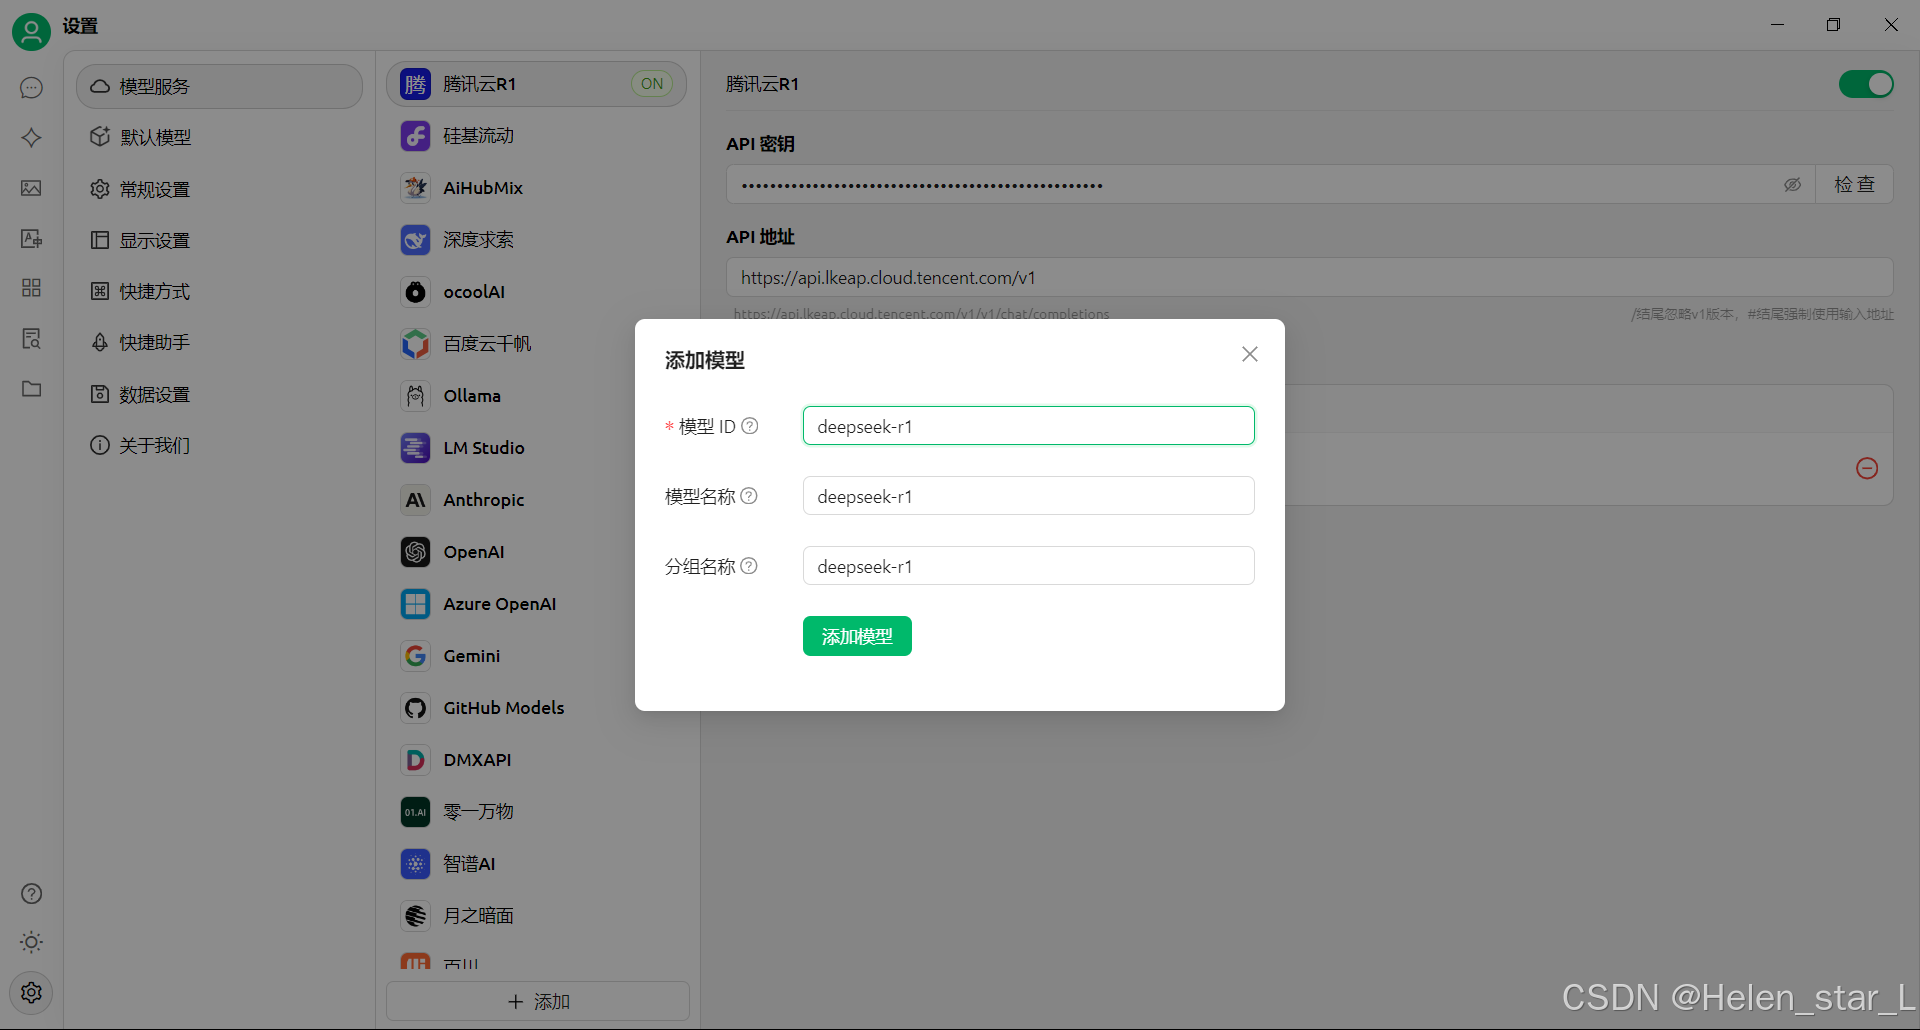Select Gemini provider

[x=511, y=656]
